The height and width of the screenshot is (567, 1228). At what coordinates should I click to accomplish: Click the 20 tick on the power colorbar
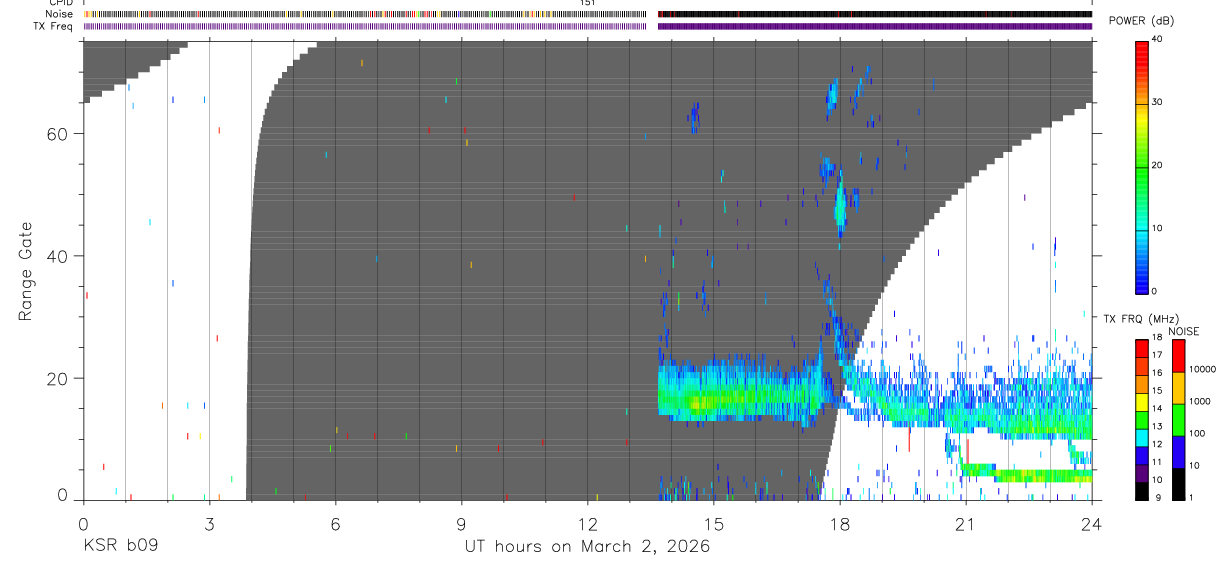coord(1157,165)
